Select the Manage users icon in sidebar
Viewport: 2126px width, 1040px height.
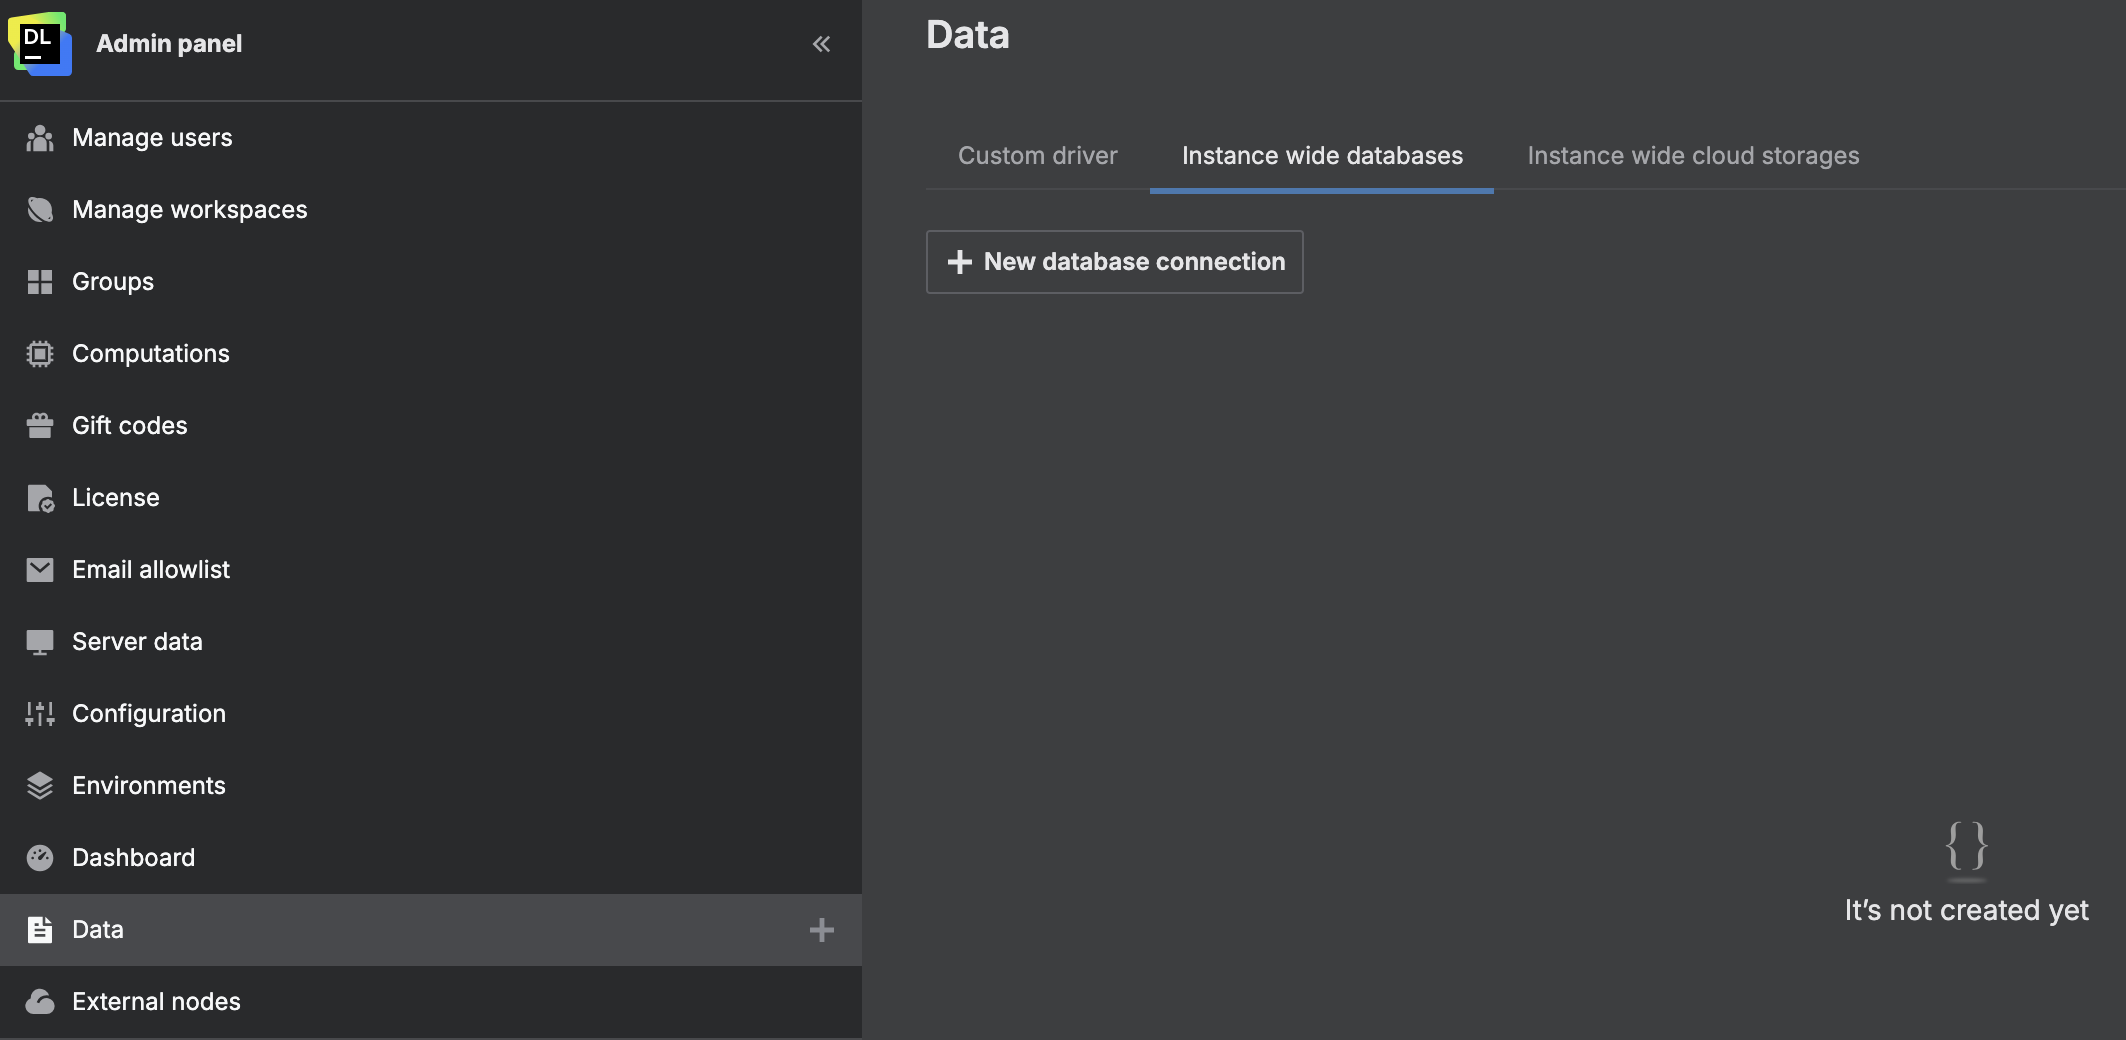coord(40,138)
